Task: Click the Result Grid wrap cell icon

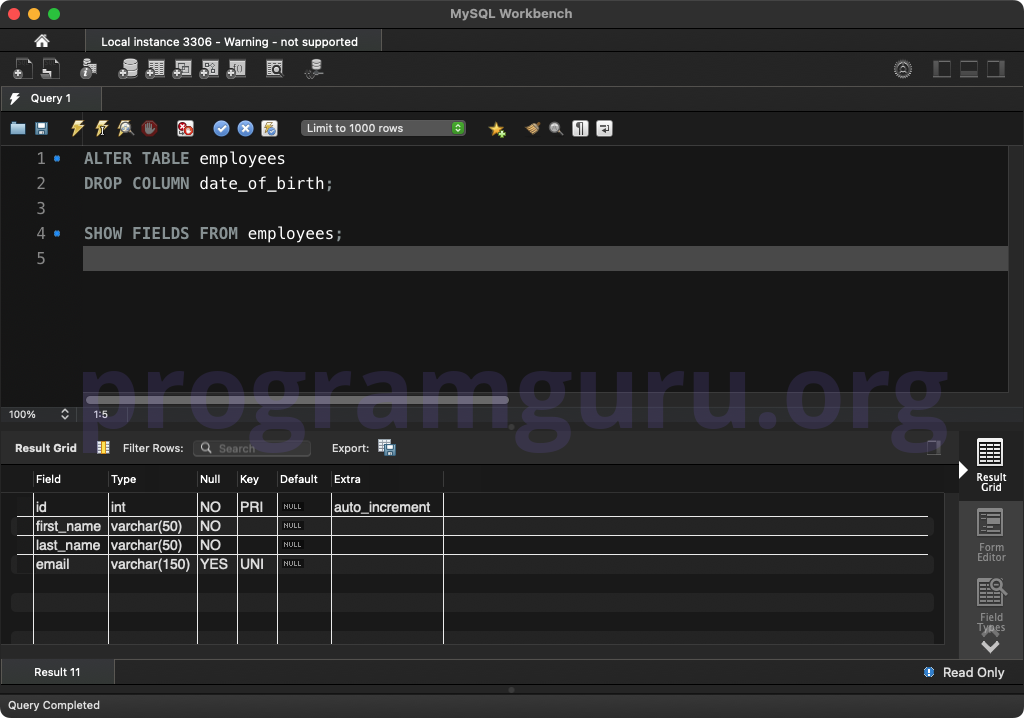Action: [103, 448]
